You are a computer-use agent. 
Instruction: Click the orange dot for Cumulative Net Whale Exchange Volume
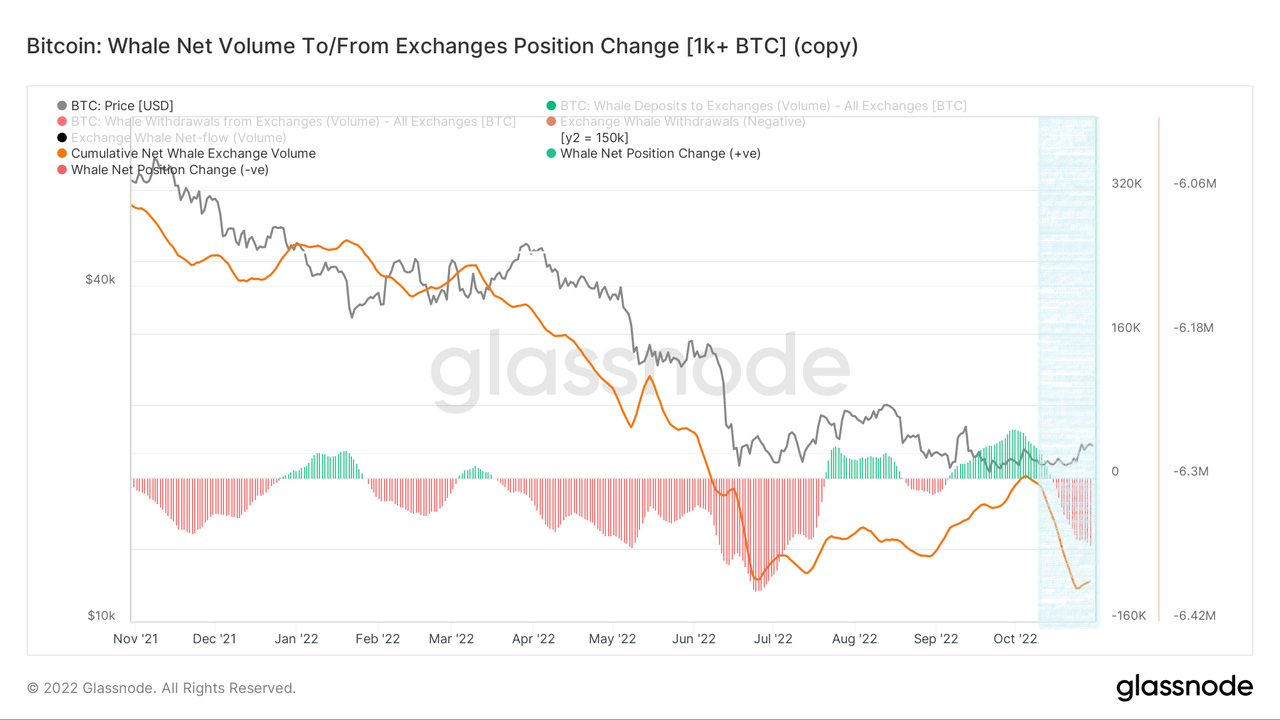point(62,153)
